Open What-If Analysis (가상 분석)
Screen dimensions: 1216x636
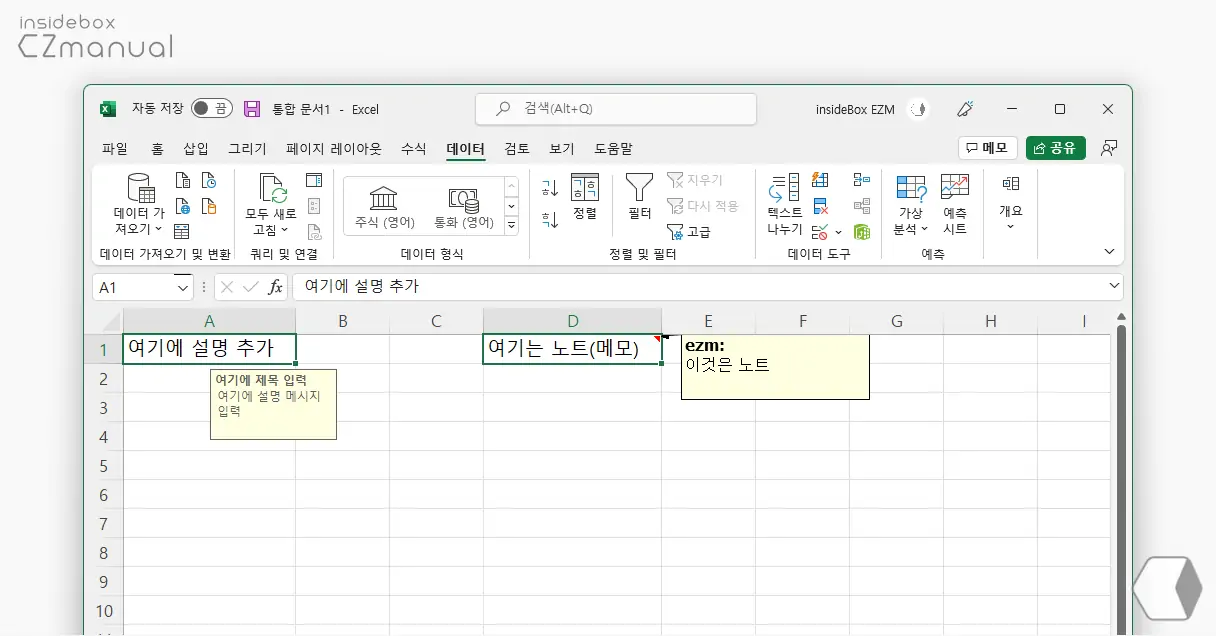coord(911,204)
